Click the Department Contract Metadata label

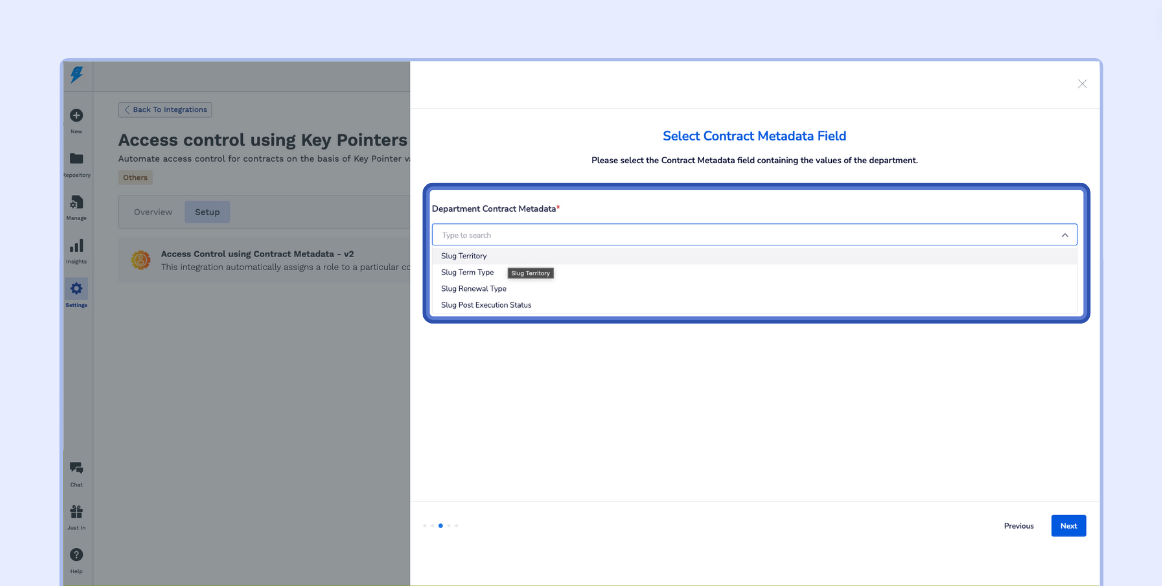(x=494, y=209)
